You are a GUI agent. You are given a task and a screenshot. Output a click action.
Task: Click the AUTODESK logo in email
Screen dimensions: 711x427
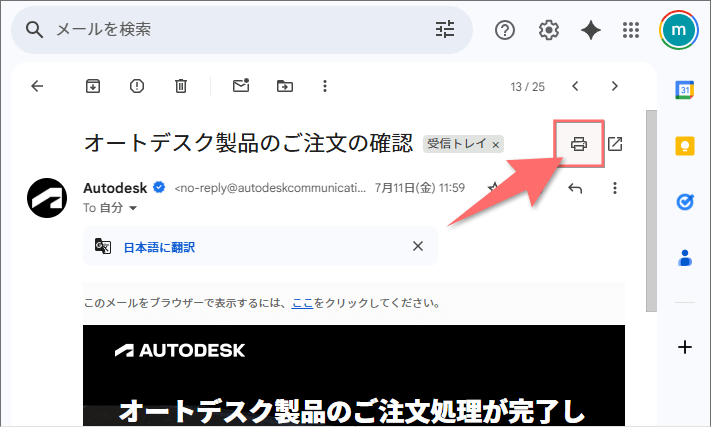pyautogui.click(x=180, y=350)
